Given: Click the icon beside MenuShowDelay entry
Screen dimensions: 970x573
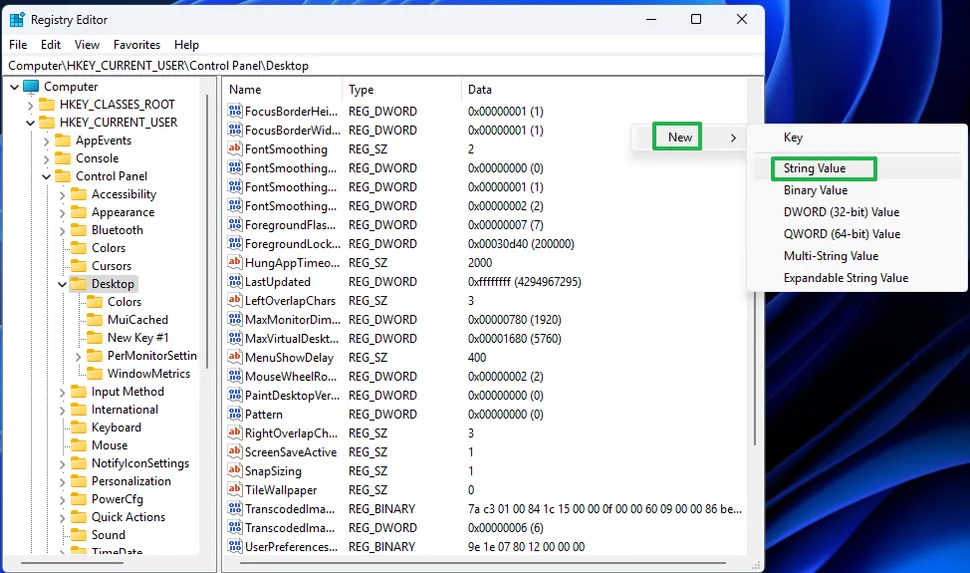Looking at the screenshot, I should tap(235, 358).
